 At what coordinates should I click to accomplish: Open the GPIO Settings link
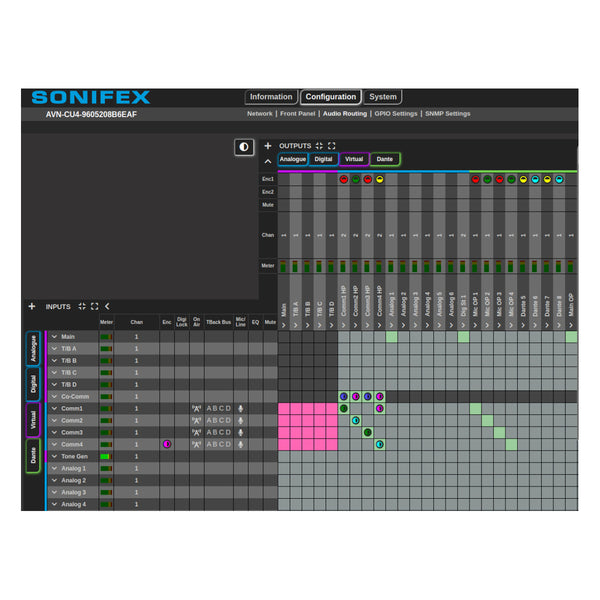point(395,114)
